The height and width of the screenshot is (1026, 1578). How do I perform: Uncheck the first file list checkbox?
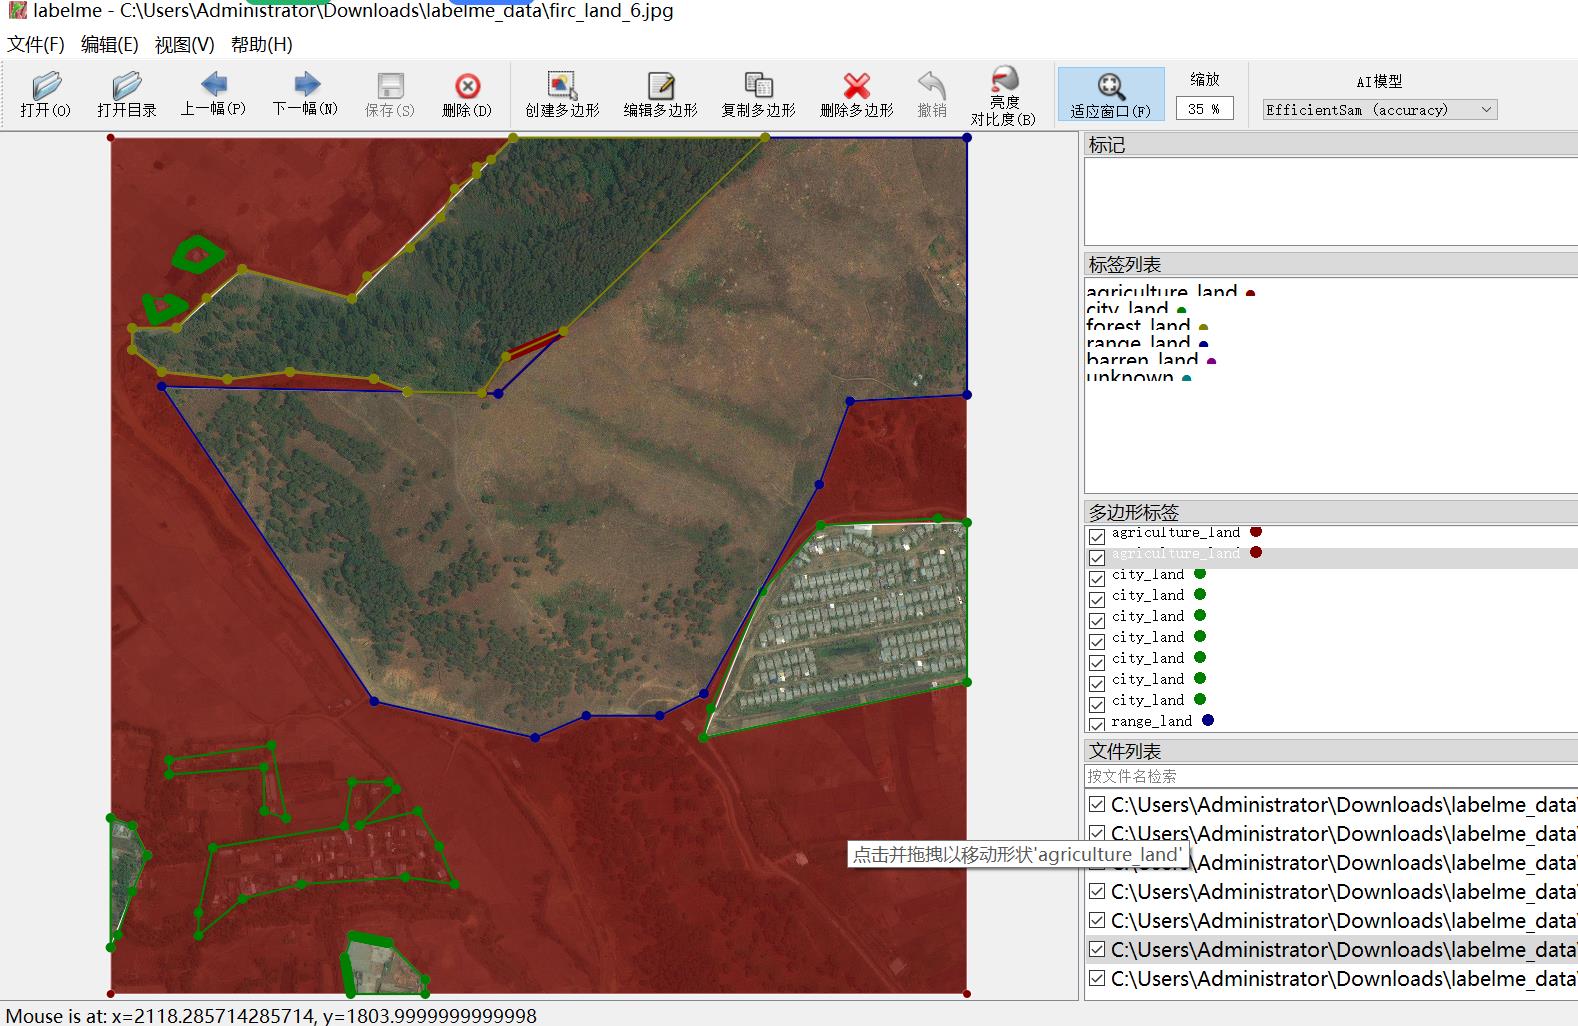[1097, 805]
